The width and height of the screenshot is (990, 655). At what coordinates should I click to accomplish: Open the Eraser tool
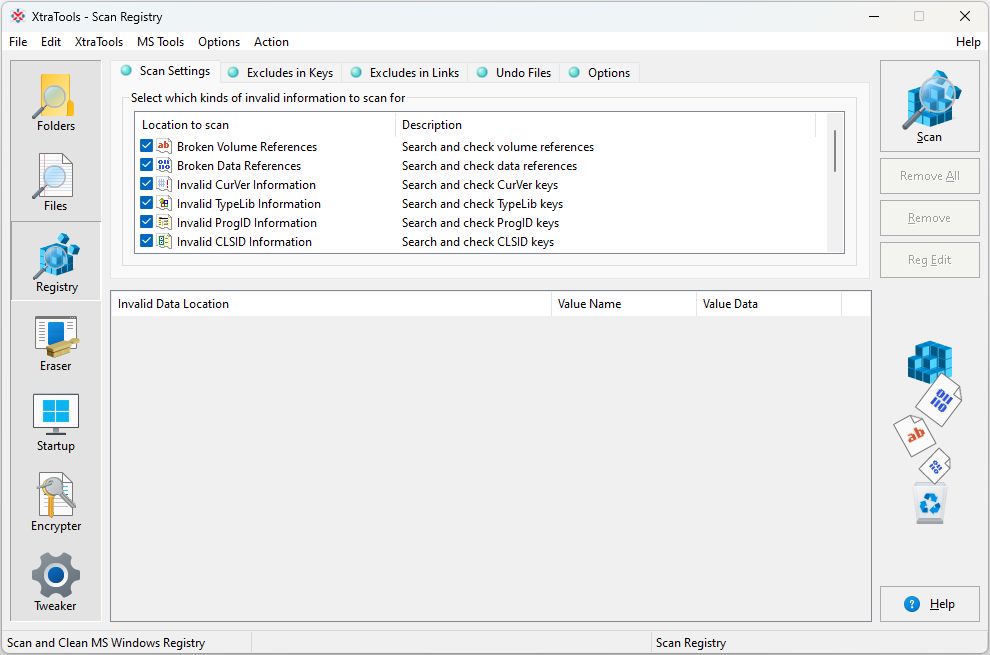click(56, 343)
